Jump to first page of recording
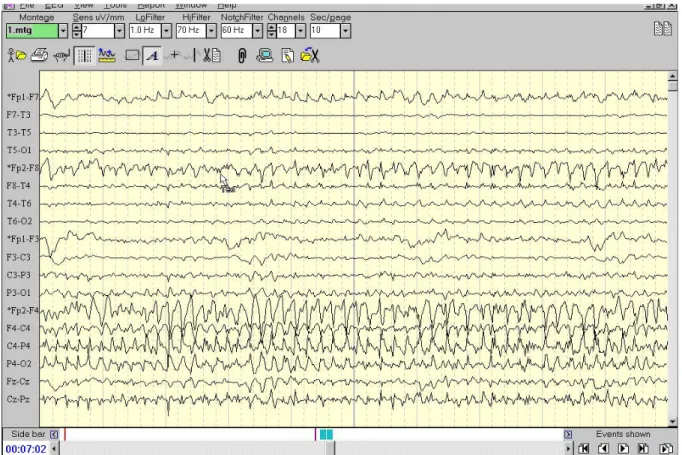This screenshot has height=455, width=682. coord(584,448)
